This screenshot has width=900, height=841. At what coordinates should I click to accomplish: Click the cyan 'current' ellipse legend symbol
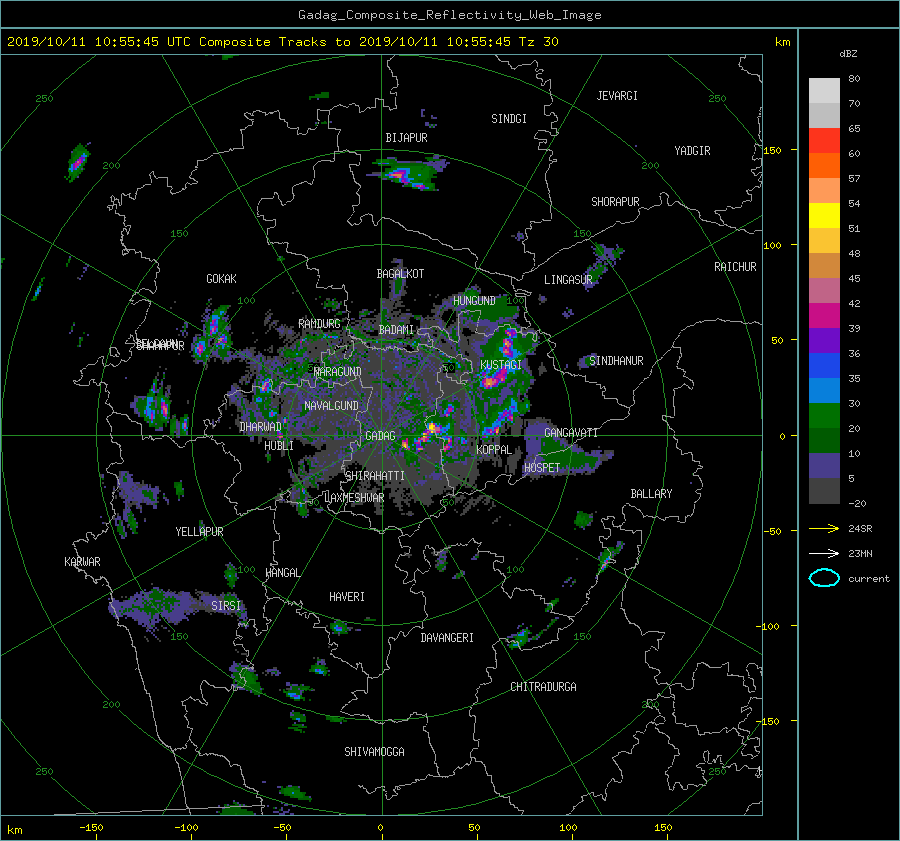[x=824, y=578]
